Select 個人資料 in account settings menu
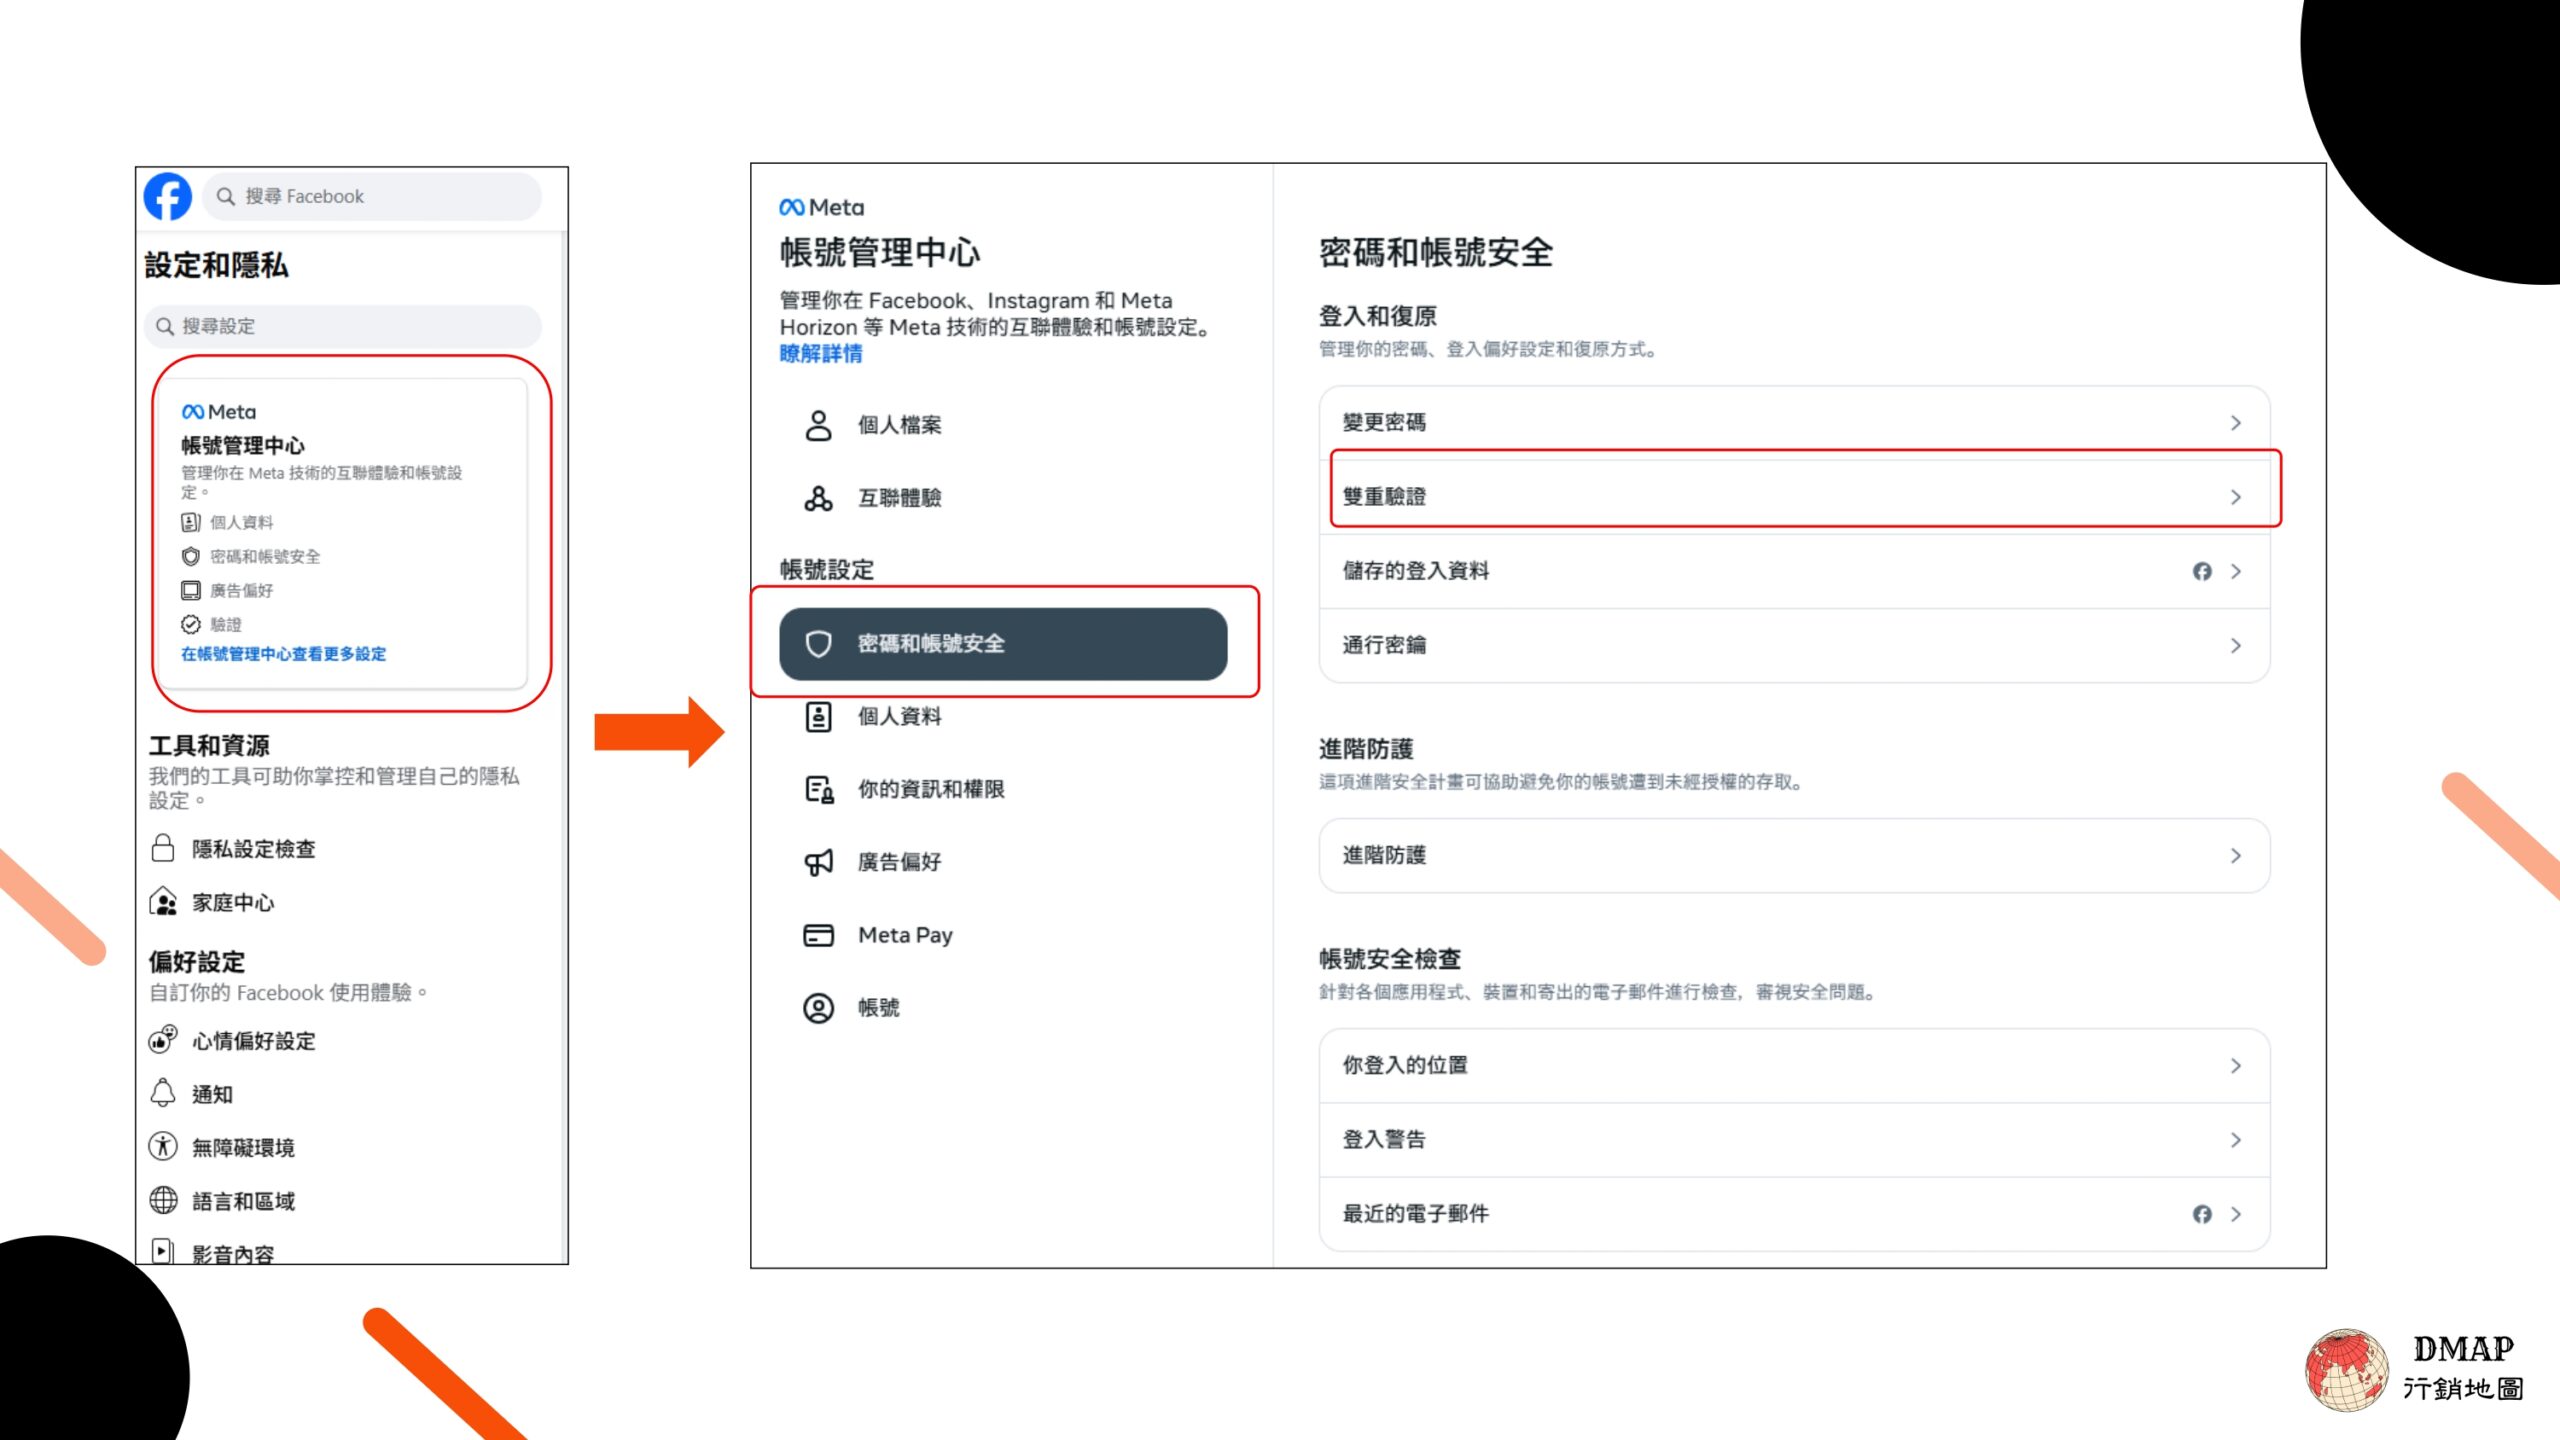2560x1440 pixels. click(x=898, y=716)
